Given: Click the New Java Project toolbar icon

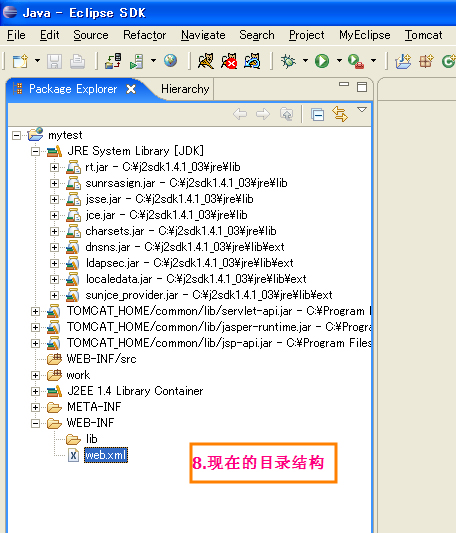Looking at the screenshot, I should pos(403,62).
